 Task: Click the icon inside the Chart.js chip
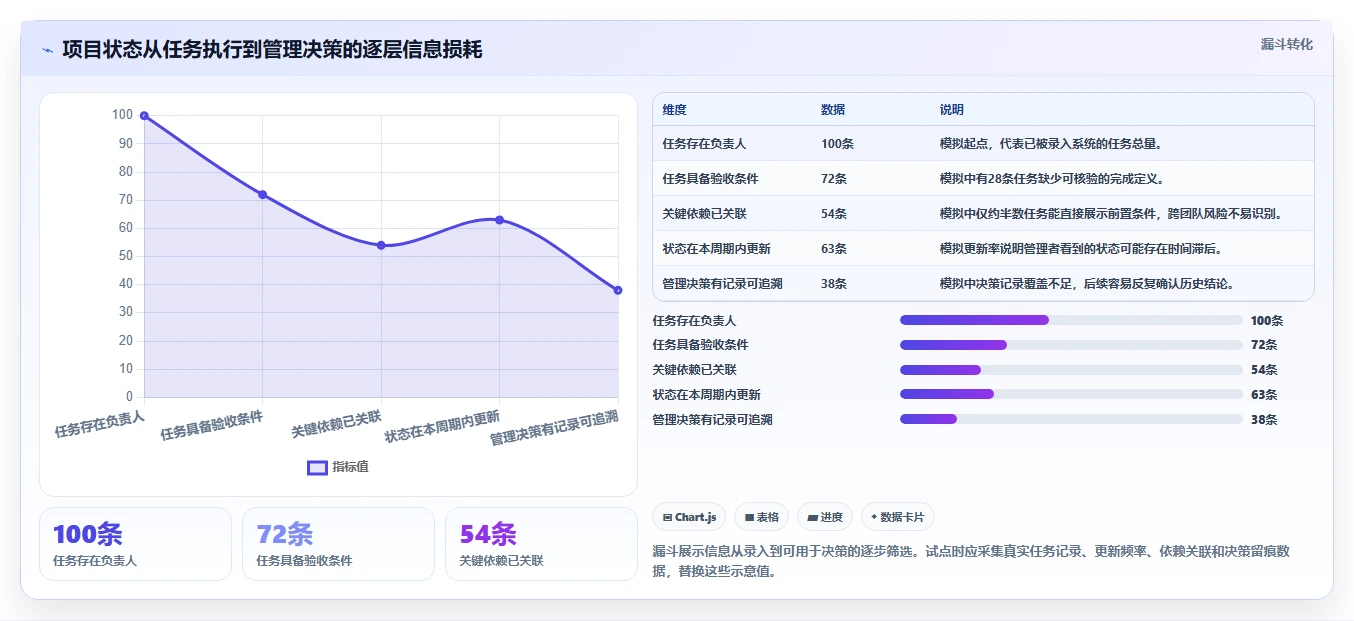tap(667, 517)
